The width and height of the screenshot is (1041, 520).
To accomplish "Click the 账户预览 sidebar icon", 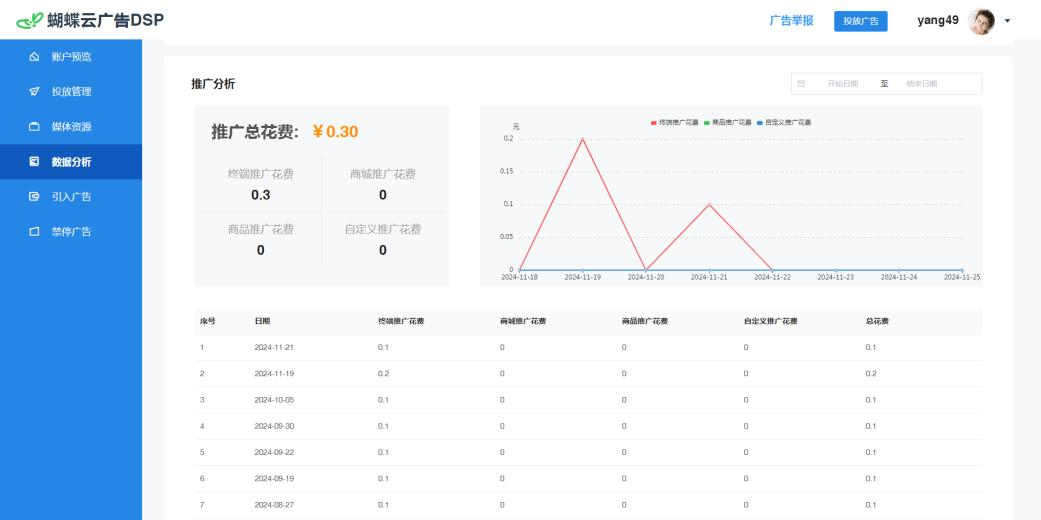I will [35, 57].
